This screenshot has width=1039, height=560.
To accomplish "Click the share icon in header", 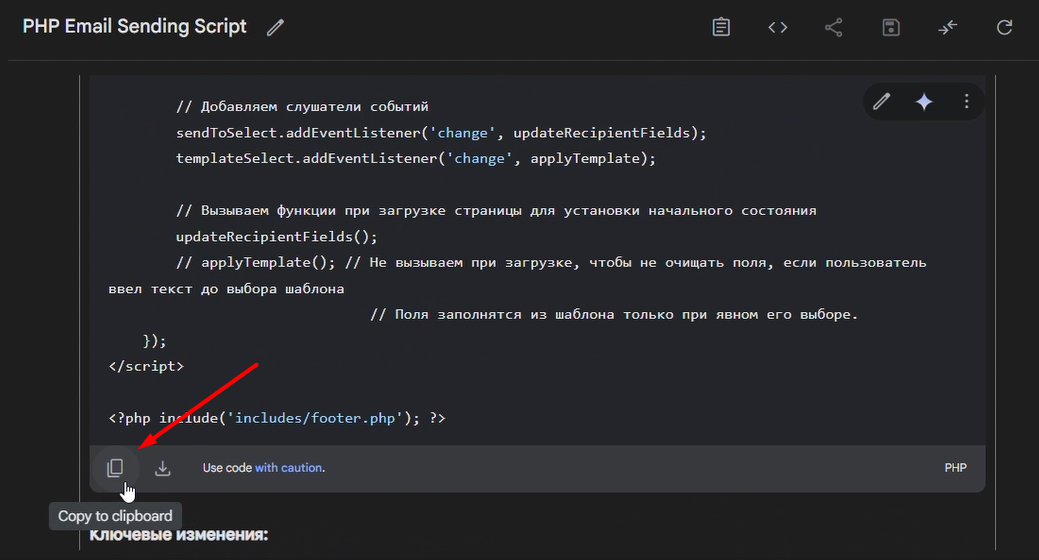I will [x=834, y=27].
